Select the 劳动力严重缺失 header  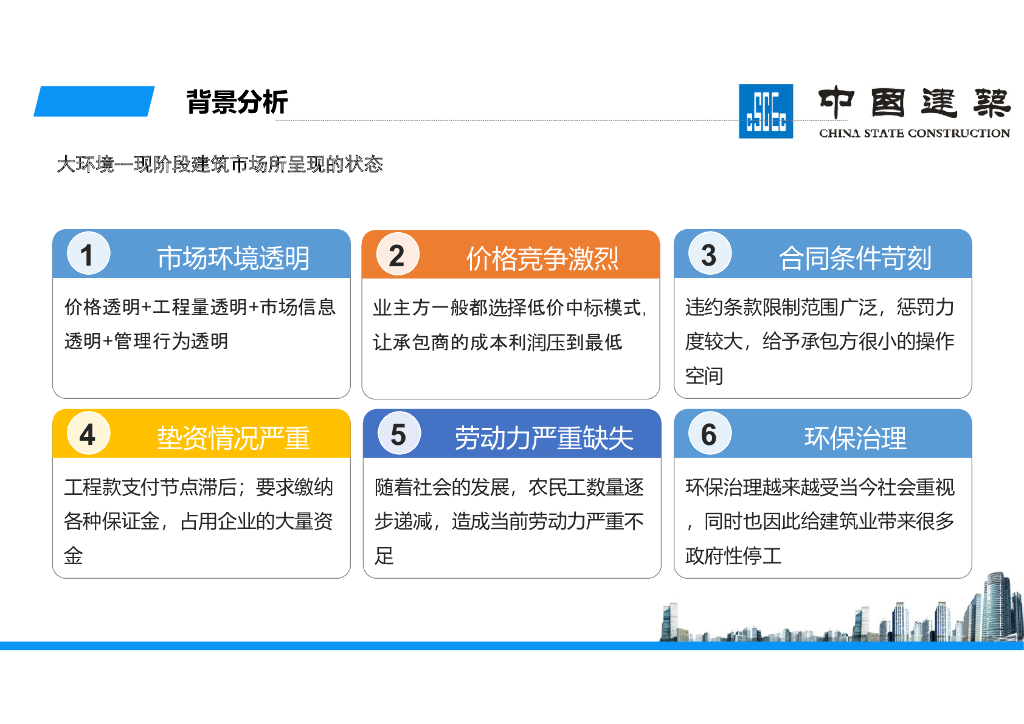[x=543, y=438]
